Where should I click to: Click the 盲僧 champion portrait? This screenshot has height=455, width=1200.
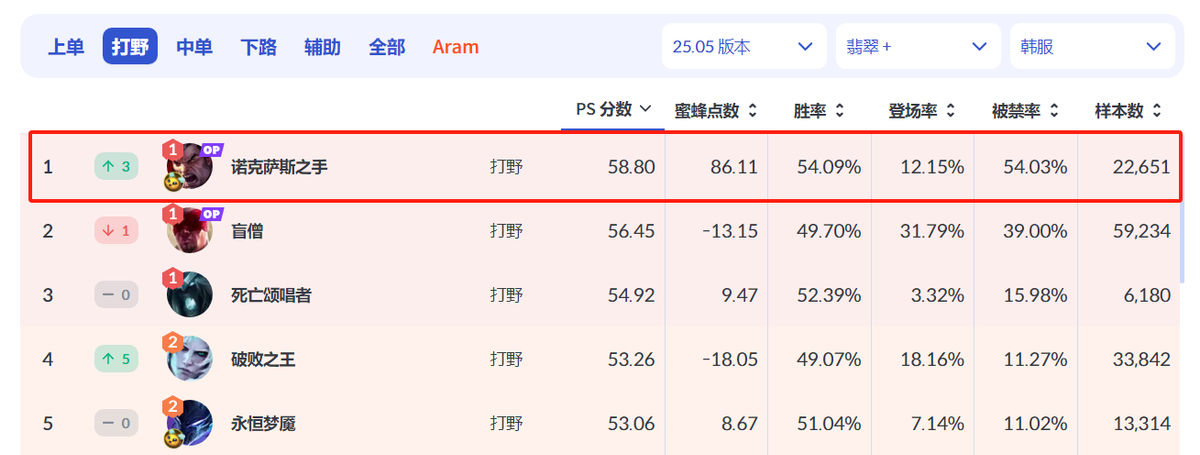[x=190, y=230]
